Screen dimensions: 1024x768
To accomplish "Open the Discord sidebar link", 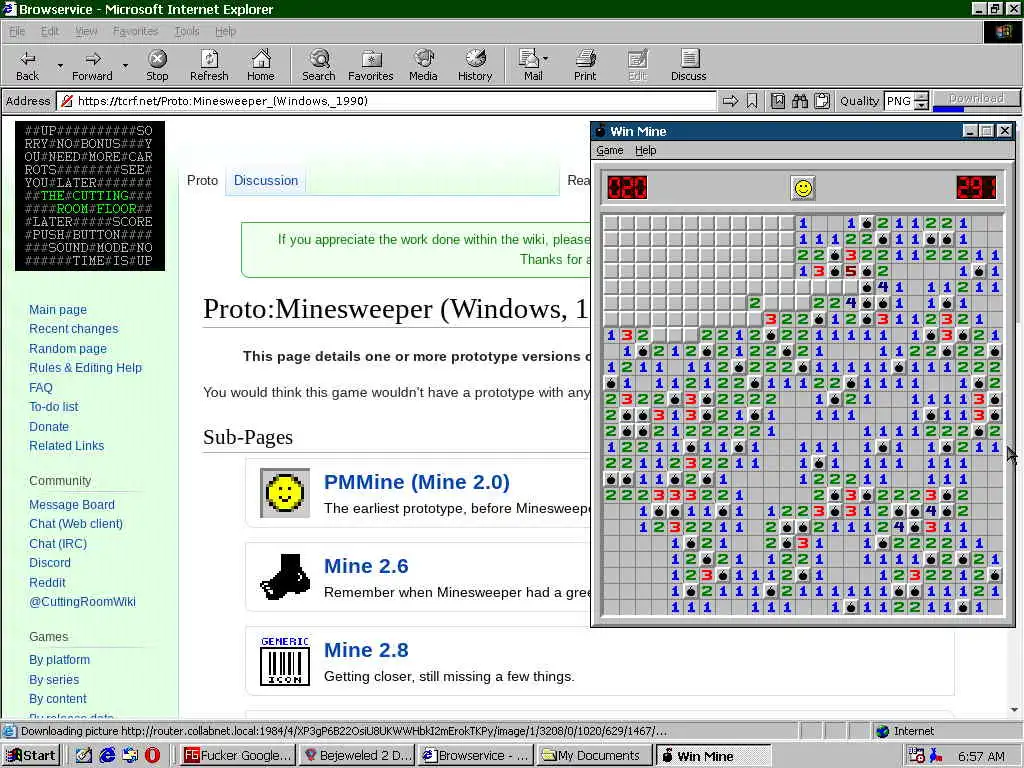I will (50, 562).
